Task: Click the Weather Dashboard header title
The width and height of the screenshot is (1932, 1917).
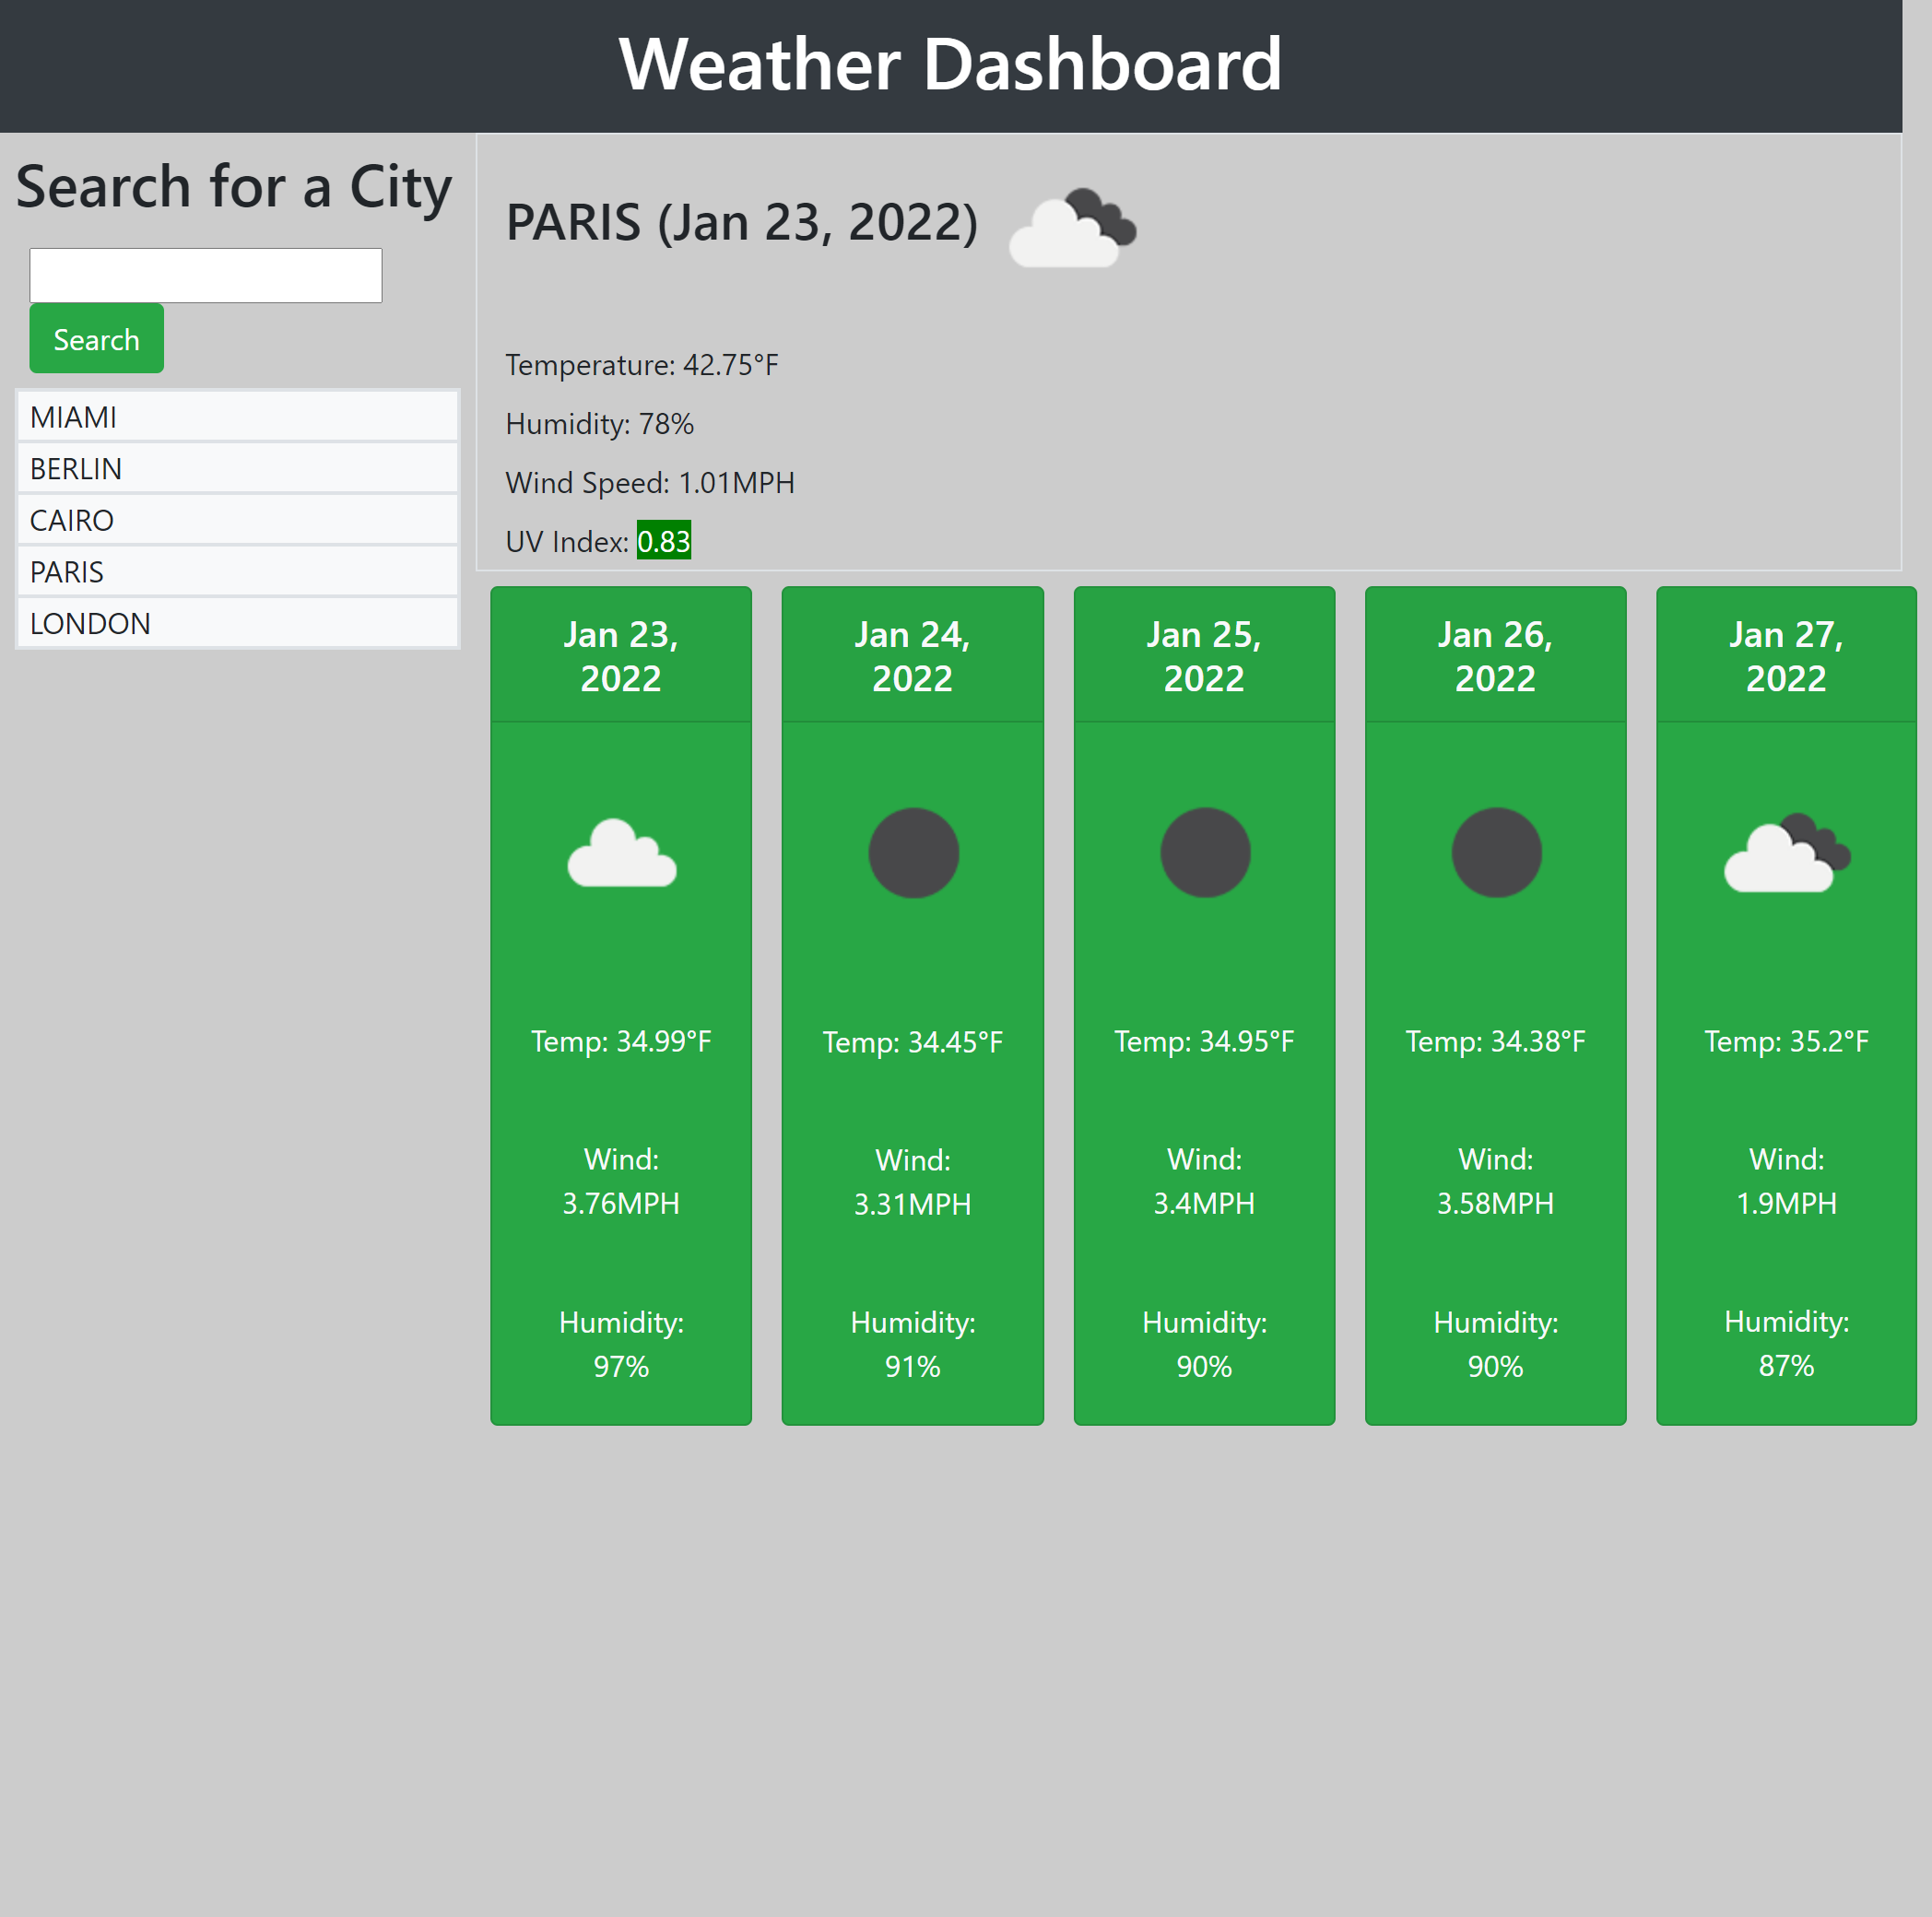Action: click(949, 65)
